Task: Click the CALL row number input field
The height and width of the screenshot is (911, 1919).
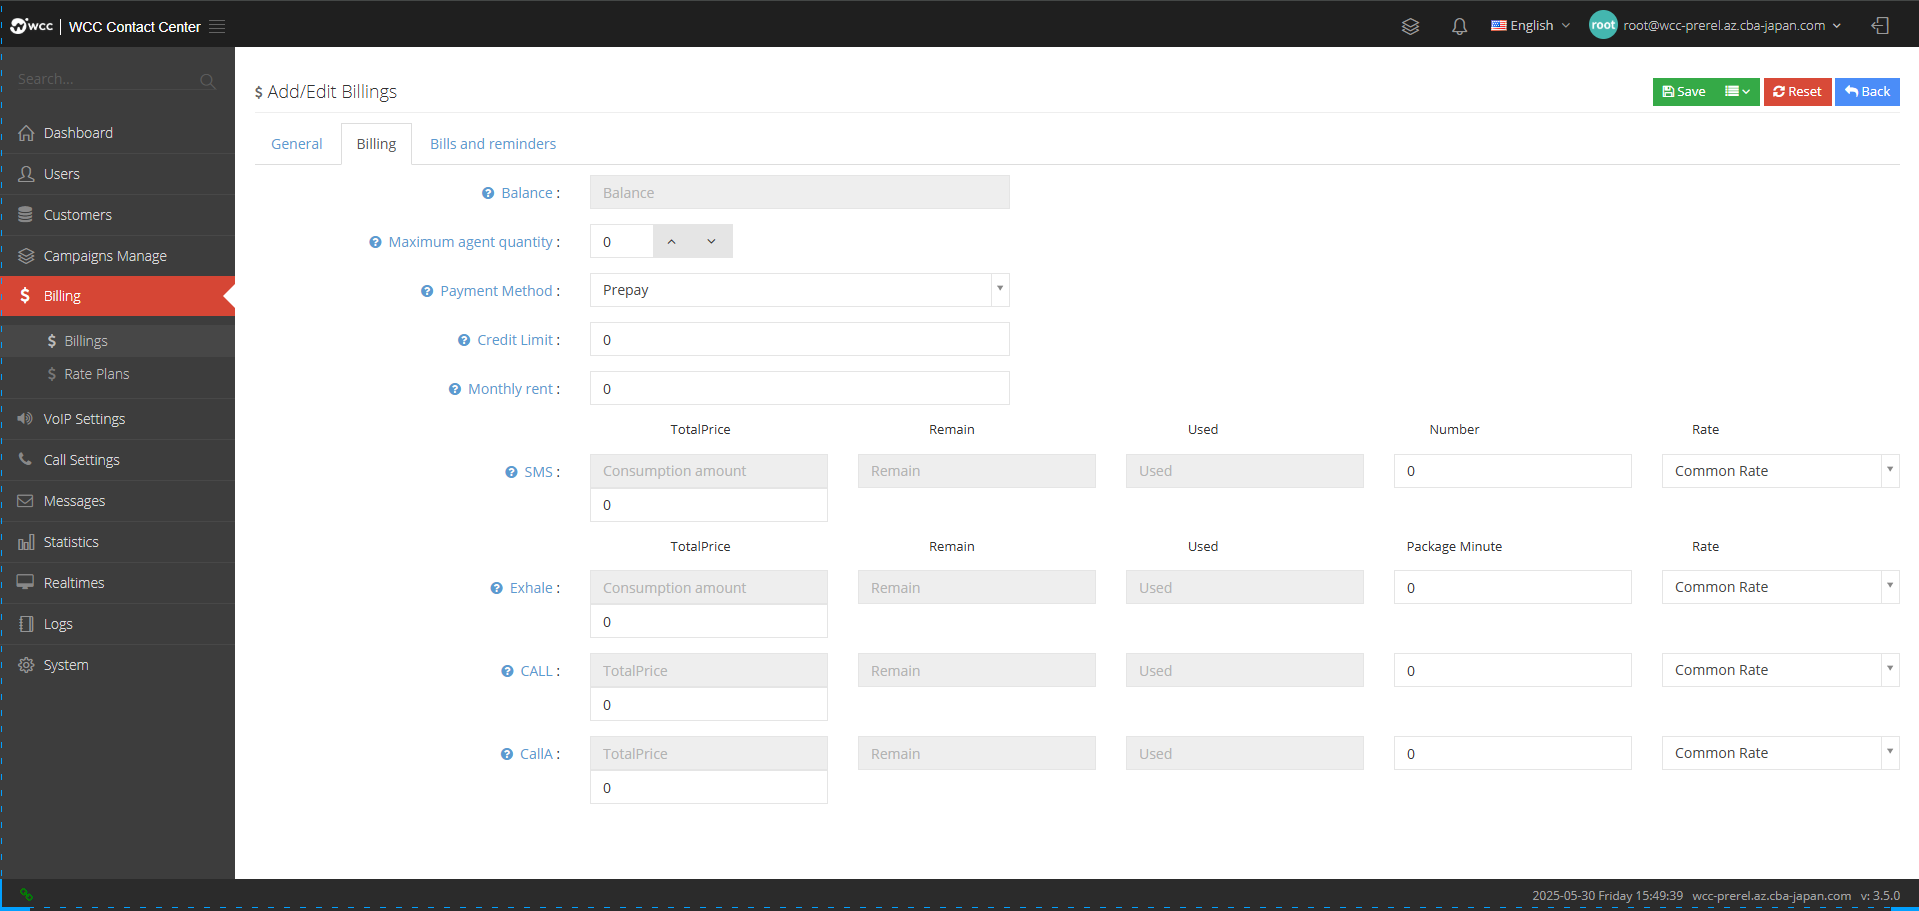Action: point(1513,670)
